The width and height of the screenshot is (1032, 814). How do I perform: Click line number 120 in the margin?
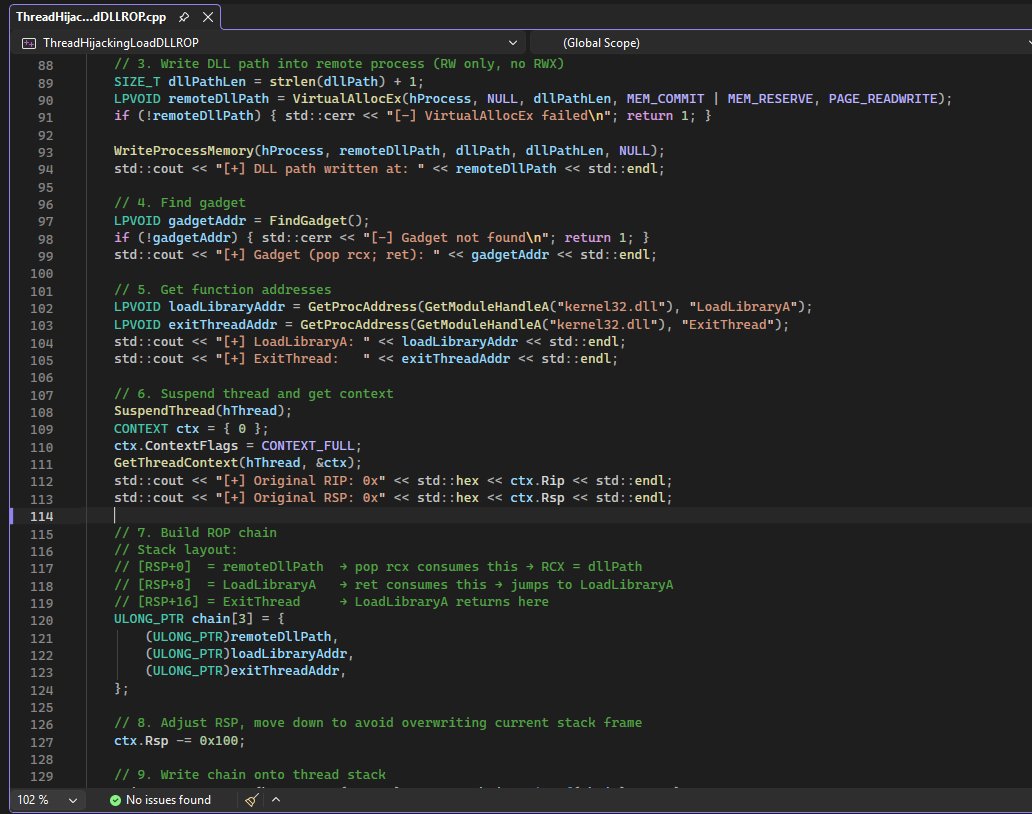(41, 621)
